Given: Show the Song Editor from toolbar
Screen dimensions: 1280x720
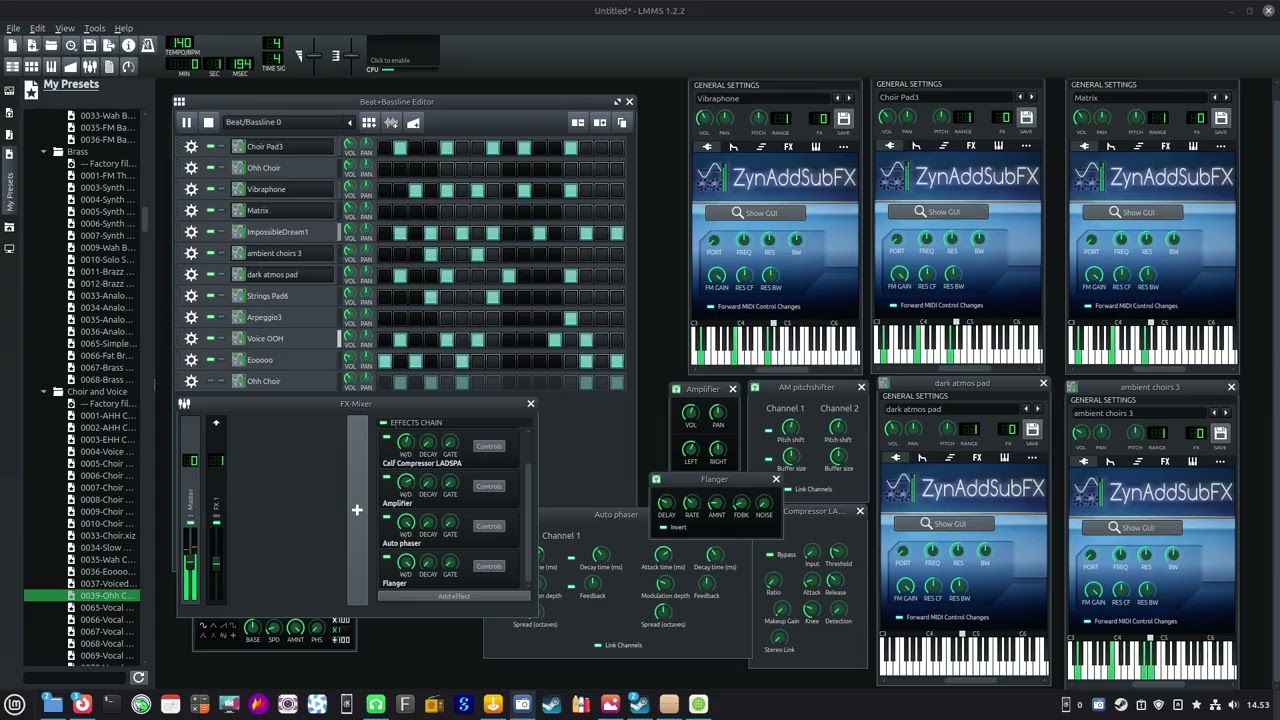Looking at the screenshot, I should 13,66.
